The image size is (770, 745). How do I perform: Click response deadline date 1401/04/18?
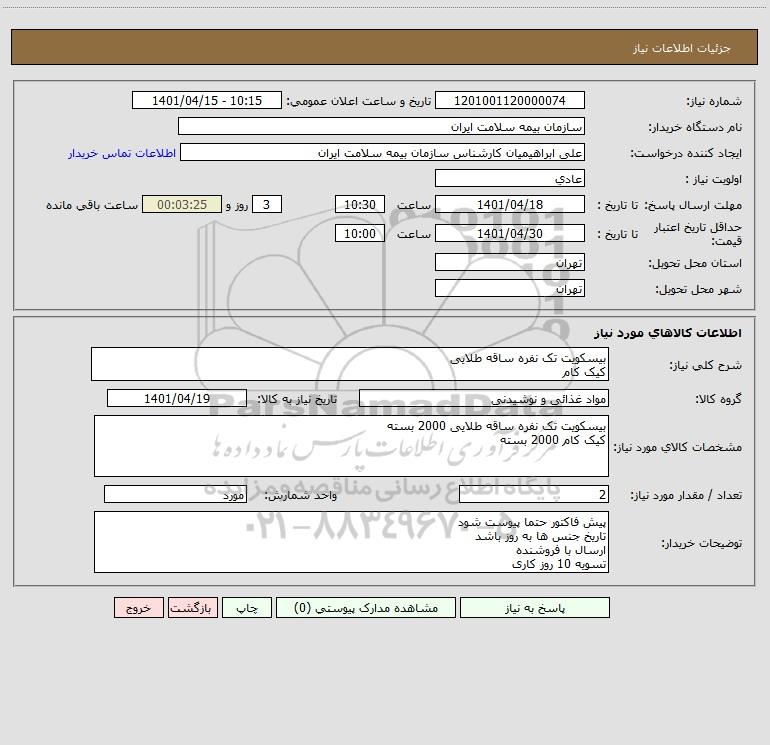coord(510,204)
